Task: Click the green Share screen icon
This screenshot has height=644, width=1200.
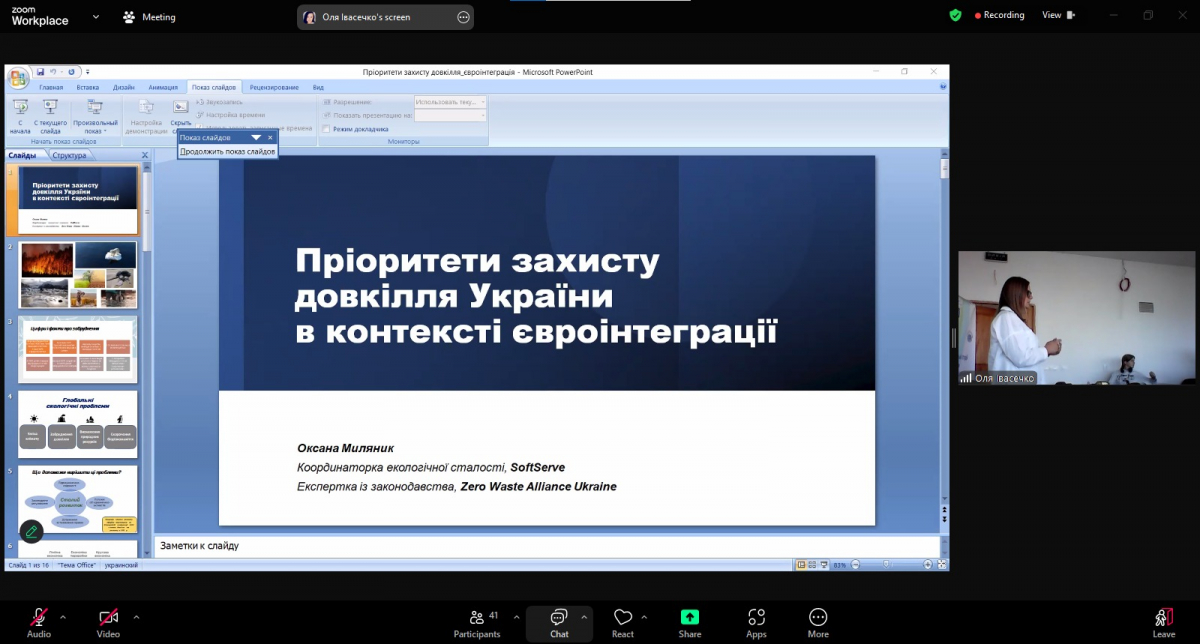Action: click(689, 617)
